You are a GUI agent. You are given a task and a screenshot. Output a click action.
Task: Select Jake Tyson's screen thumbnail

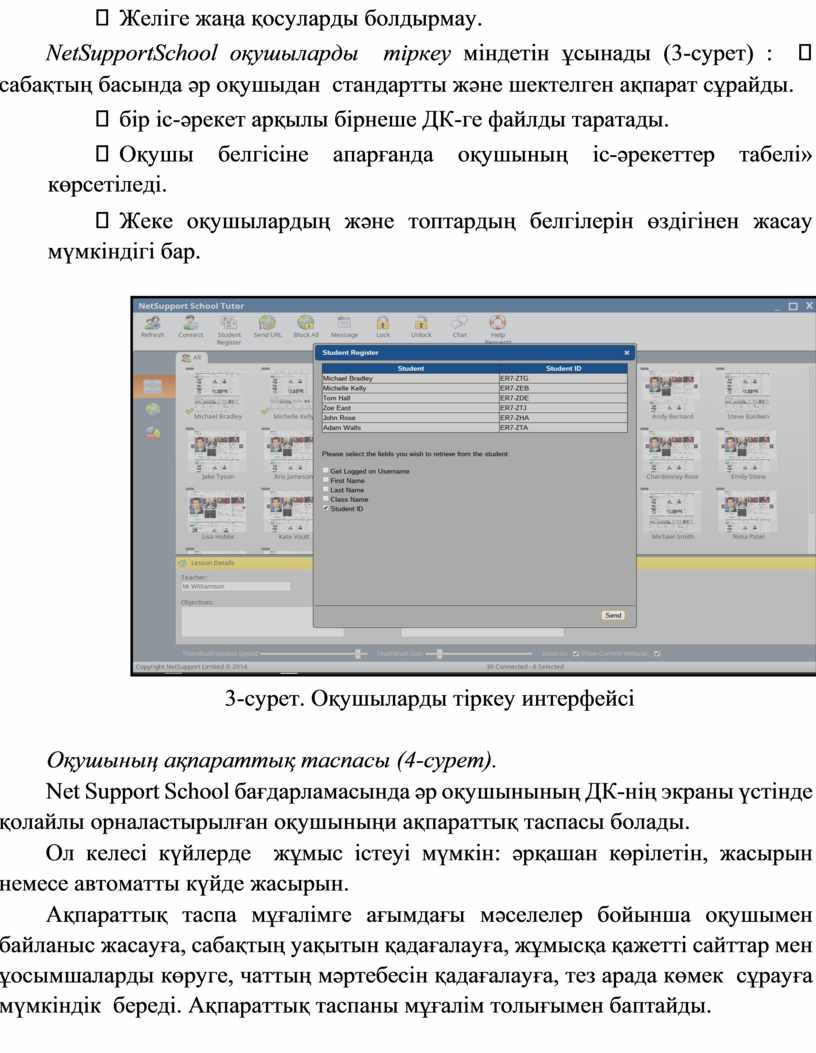[x=217, y=451]
